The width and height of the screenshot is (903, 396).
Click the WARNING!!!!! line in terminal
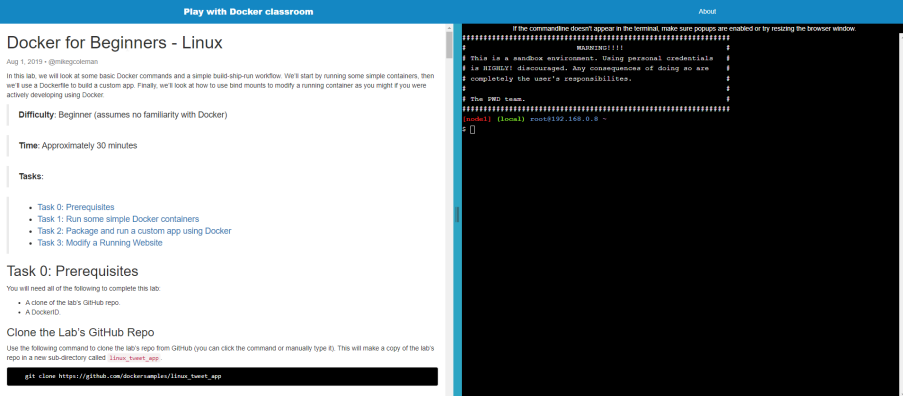tap(600, 48)
